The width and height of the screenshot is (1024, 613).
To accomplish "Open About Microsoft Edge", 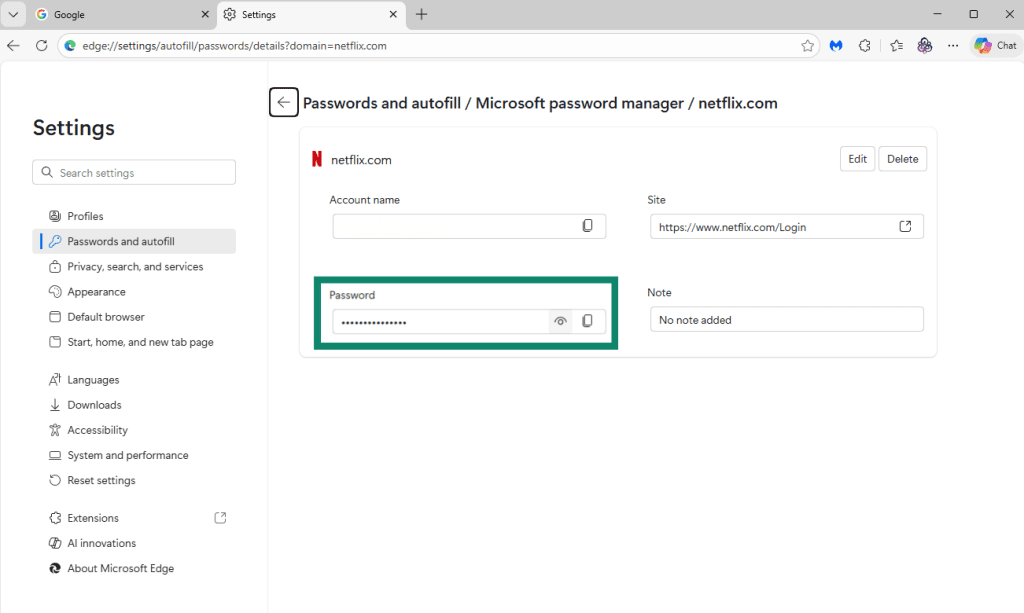I will (x=134, y=568).
